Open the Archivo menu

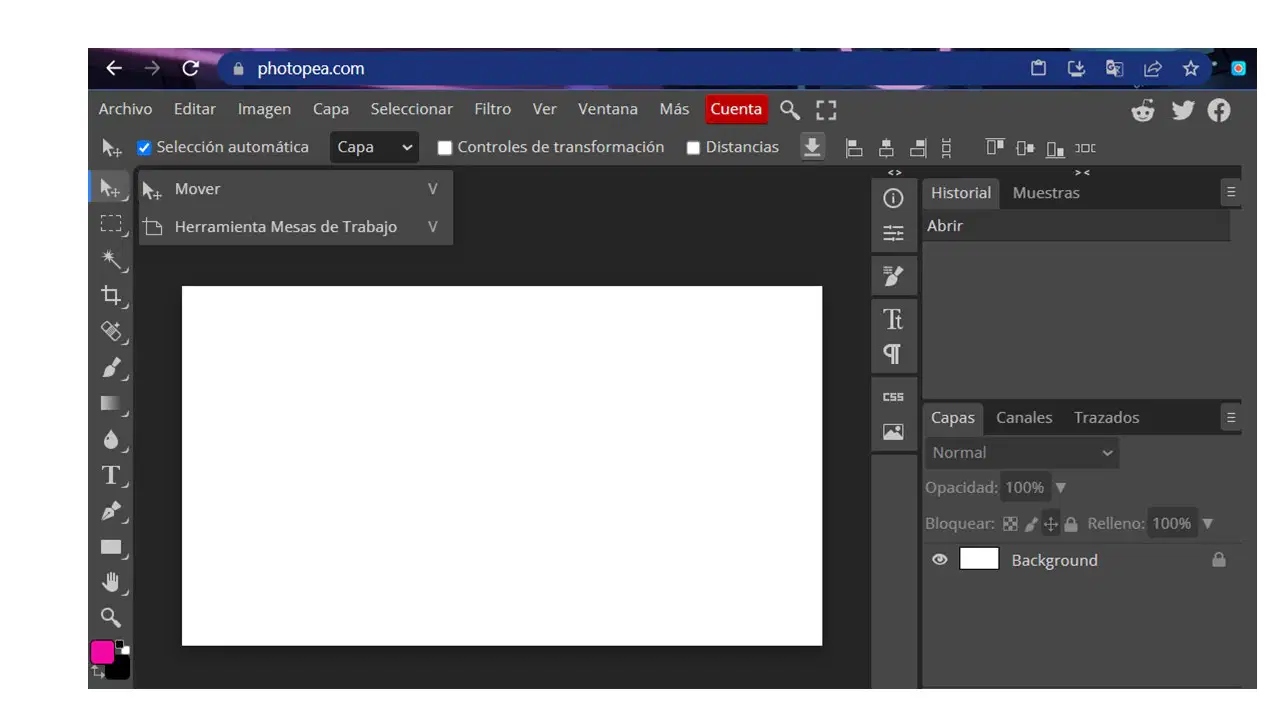point(125,109)
